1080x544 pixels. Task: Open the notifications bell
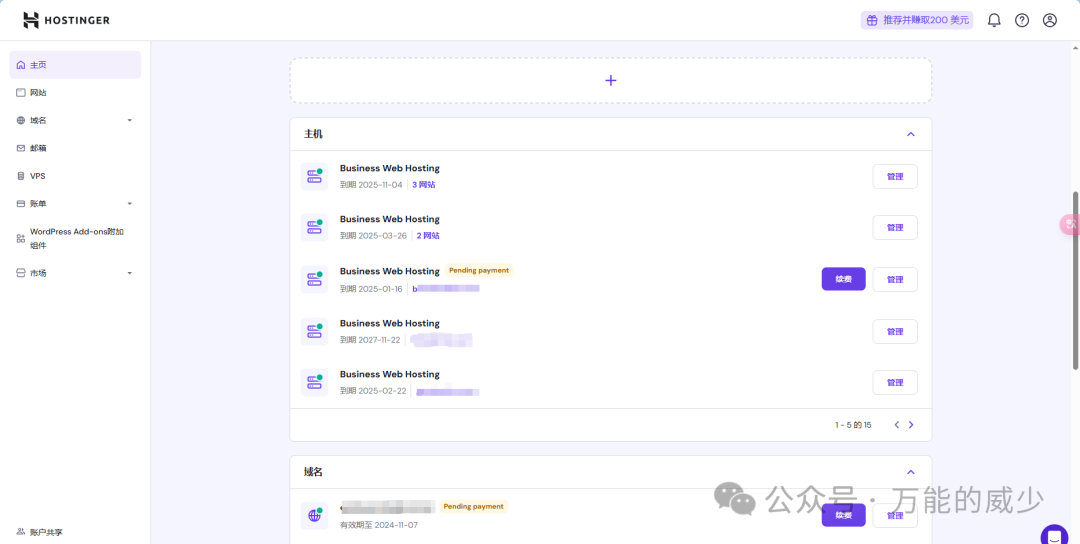click(994, 20)
